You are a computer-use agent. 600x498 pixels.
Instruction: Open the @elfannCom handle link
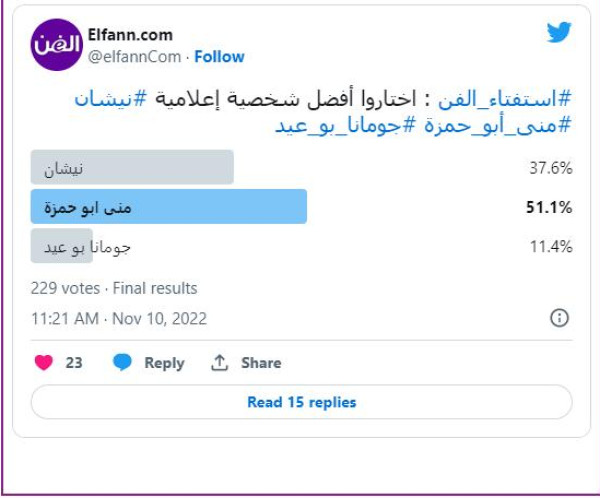[137, 57]
